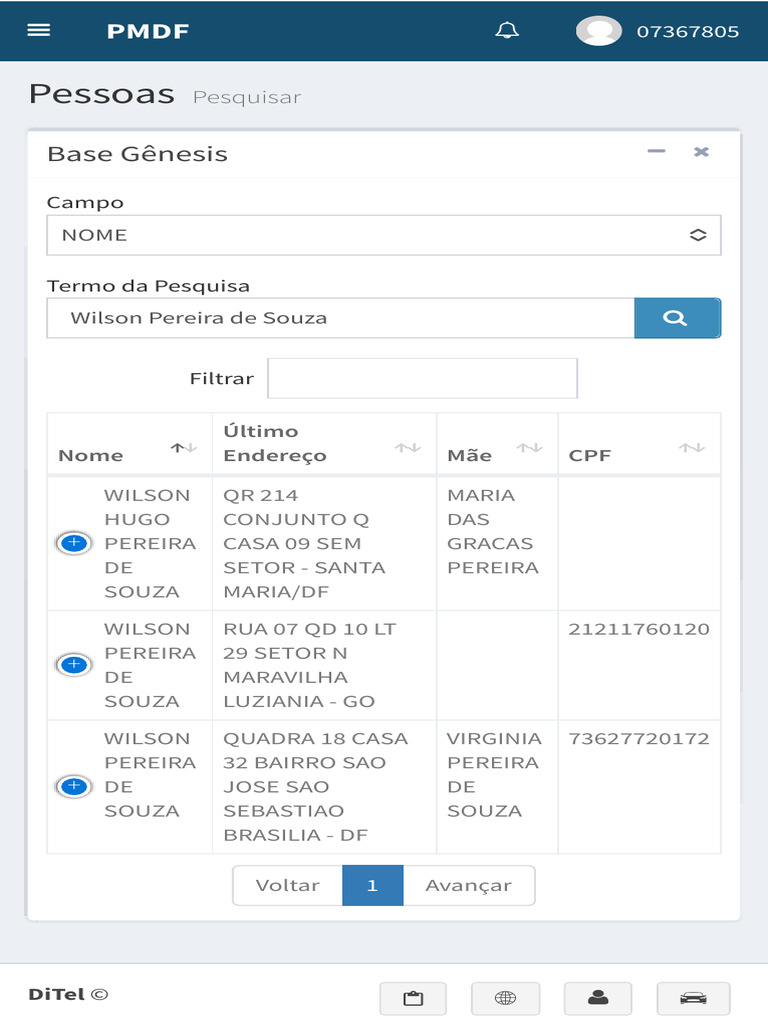Expand row for Wilson Hugo Pereira de Souza
The image size is (768, 1024).
point(74,543)
